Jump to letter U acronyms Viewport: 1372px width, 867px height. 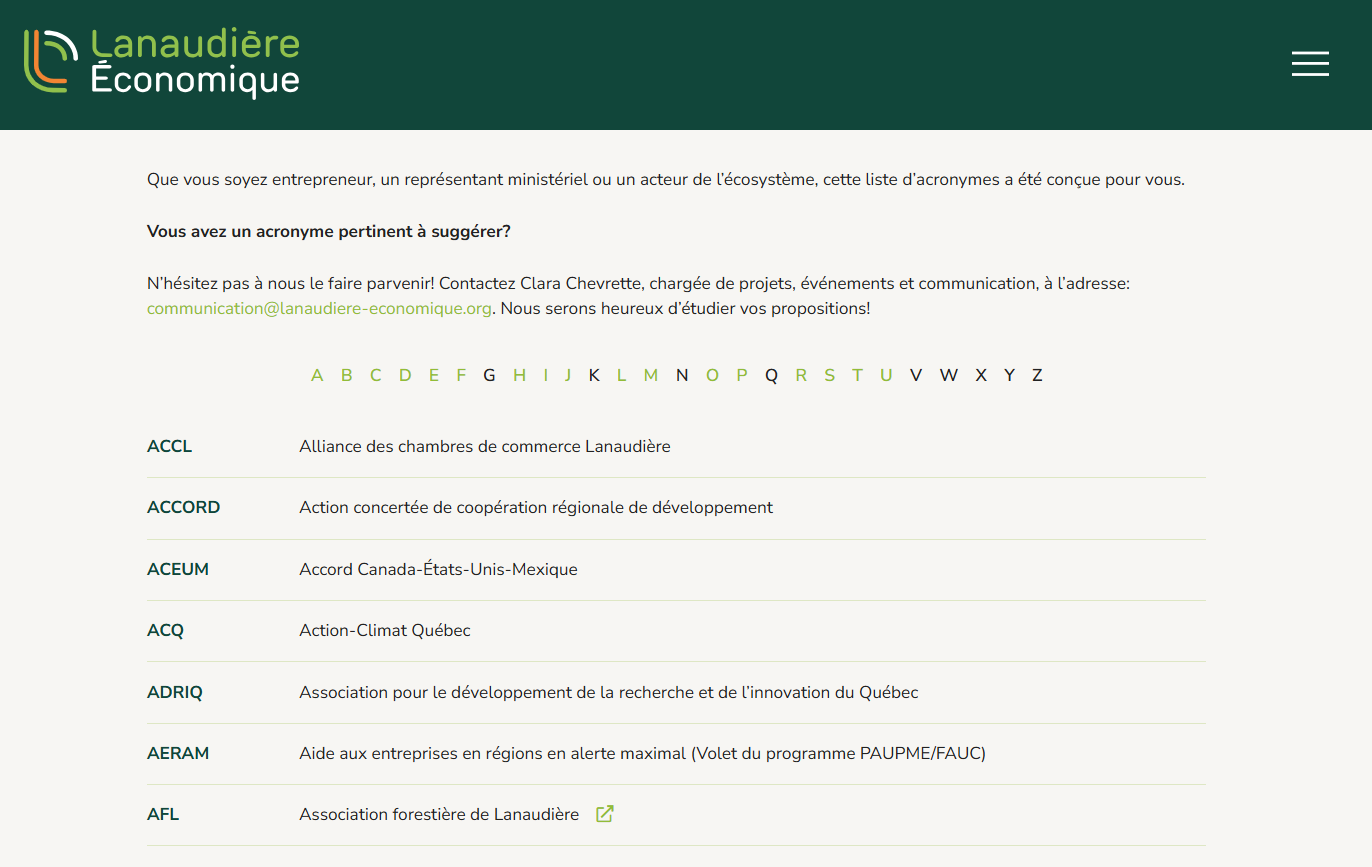click(886, 376)
